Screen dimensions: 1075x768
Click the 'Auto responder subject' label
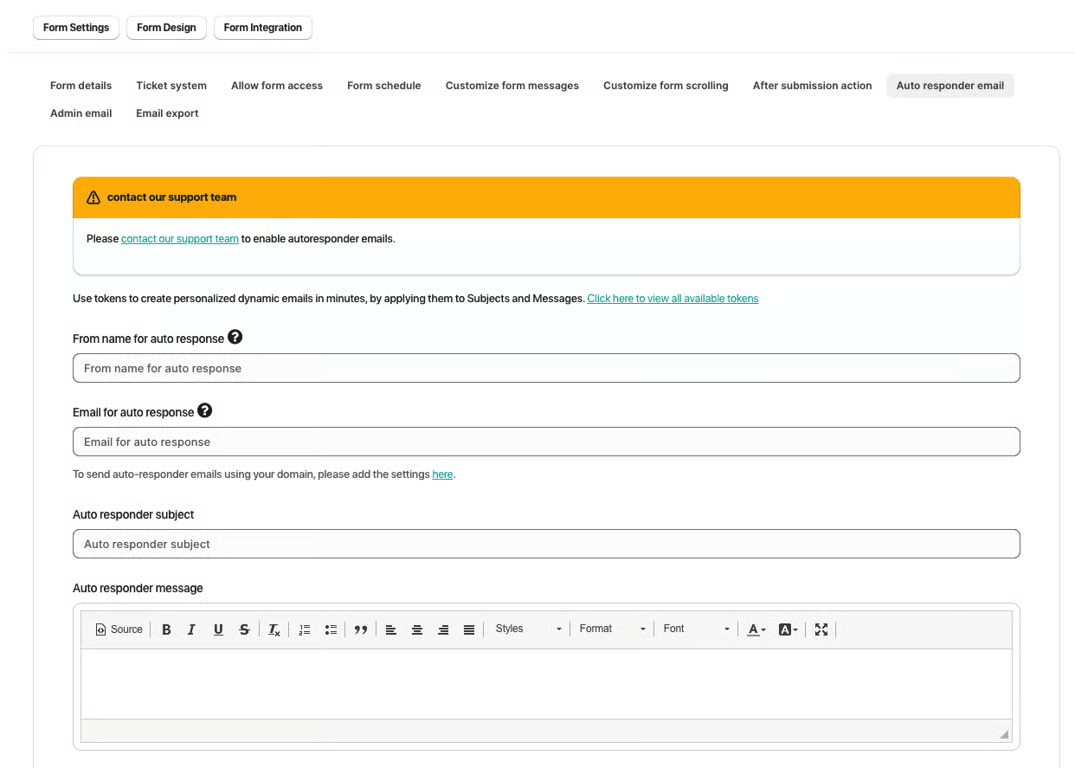coord(134,514)
